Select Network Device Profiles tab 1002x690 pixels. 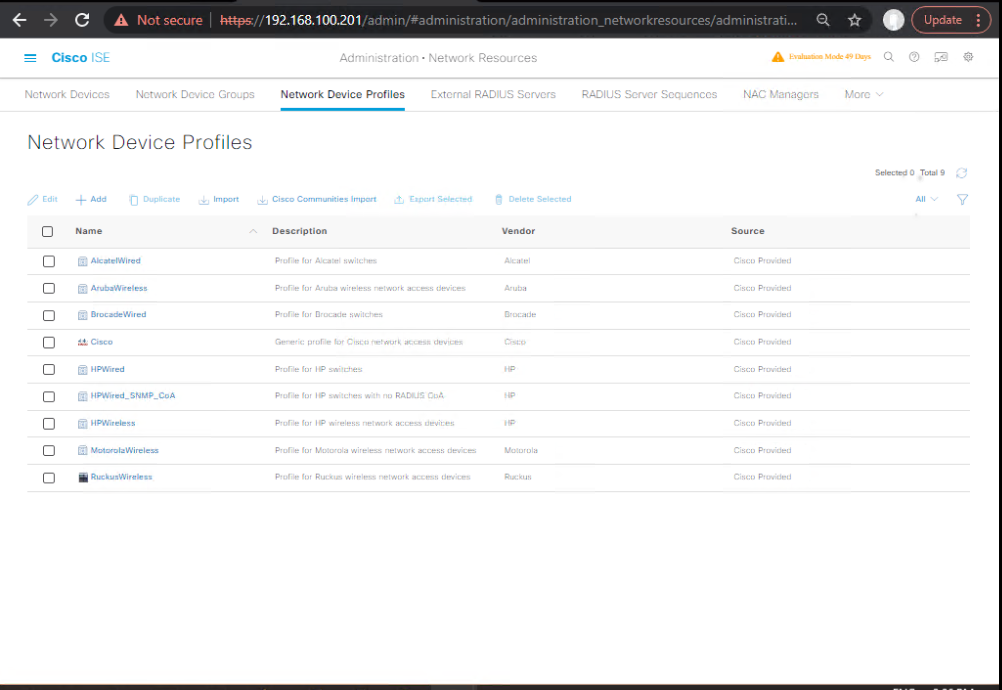343,95
